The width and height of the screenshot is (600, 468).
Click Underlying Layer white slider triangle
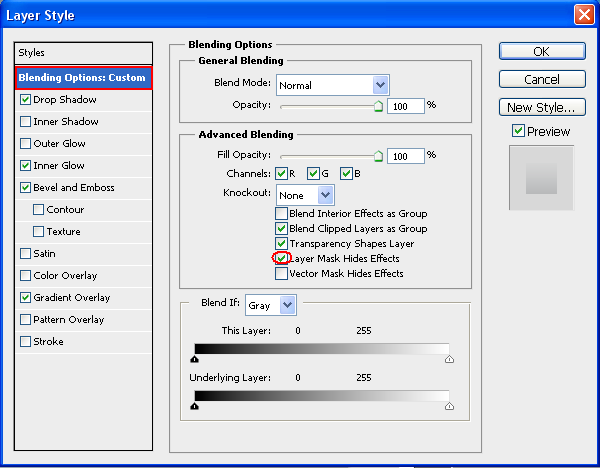tap(449, 406)
